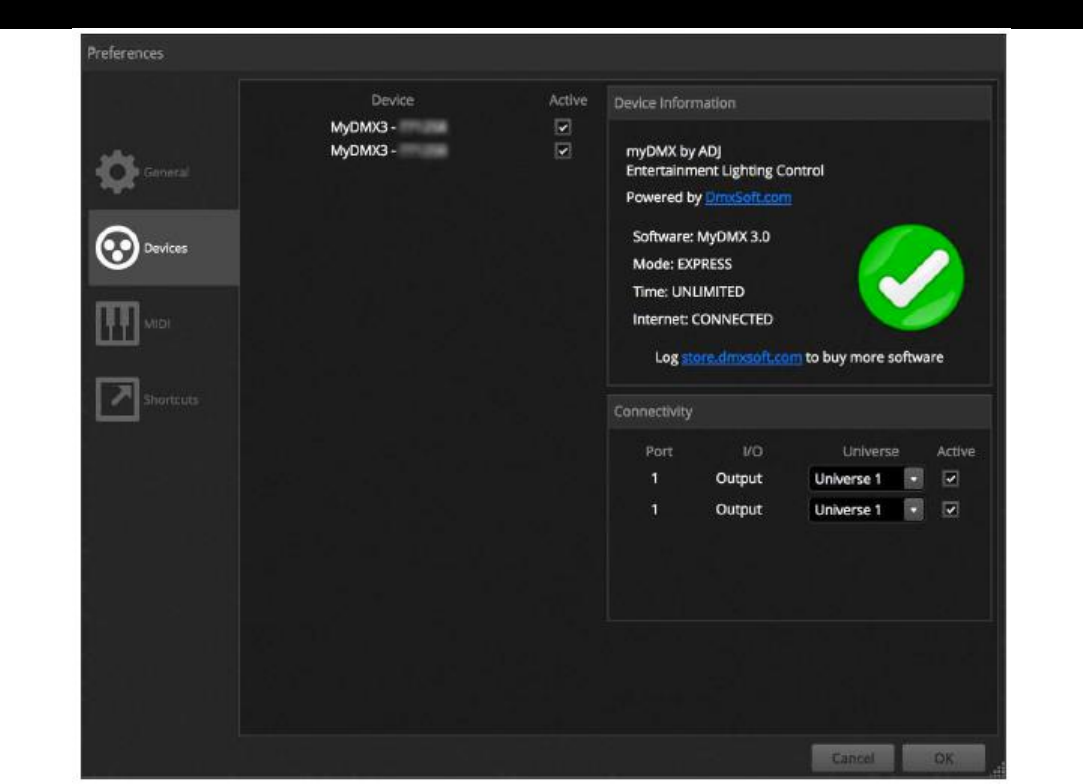Viewport: 1083px width, 784px height.
Task: Toggle Active checkbox for first Output port
Action: tap(950, 479)
